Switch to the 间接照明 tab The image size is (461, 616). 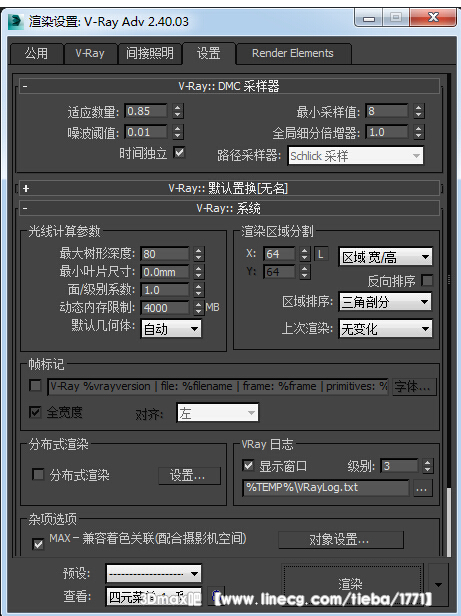[150, 53]
